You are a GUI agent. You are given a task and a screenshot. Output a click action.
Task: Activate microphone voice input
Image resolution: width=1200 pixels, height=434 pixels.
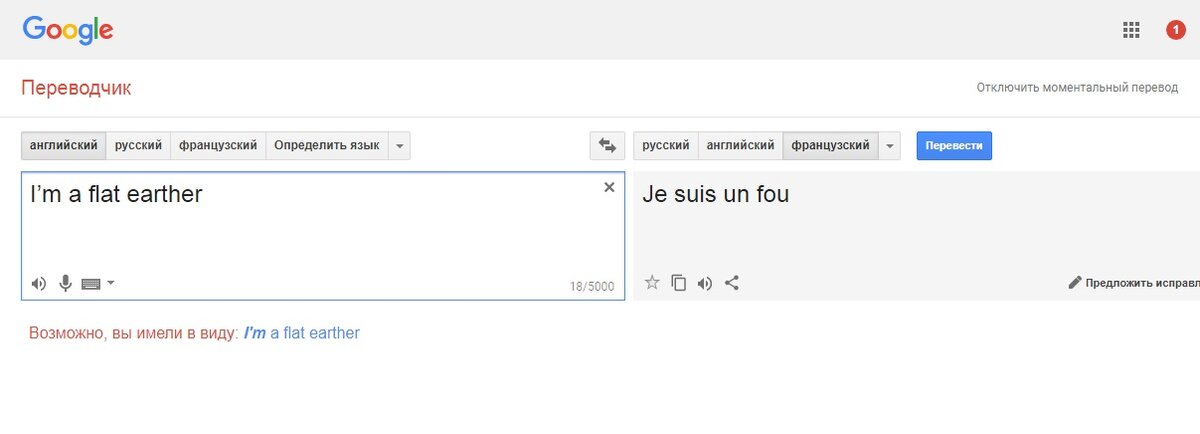(65, 283)
